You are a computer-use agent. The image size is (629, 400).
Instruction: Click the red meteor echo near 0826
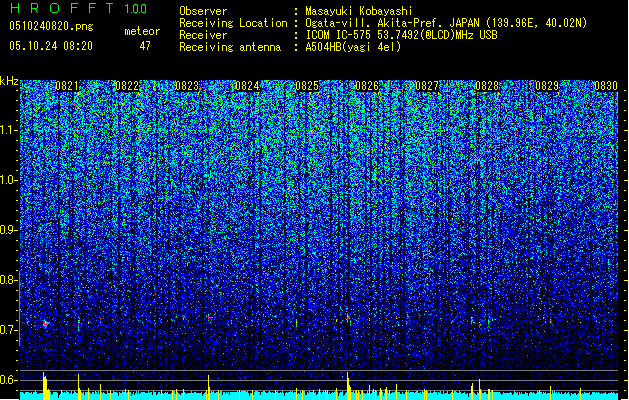tap(348, 317)
